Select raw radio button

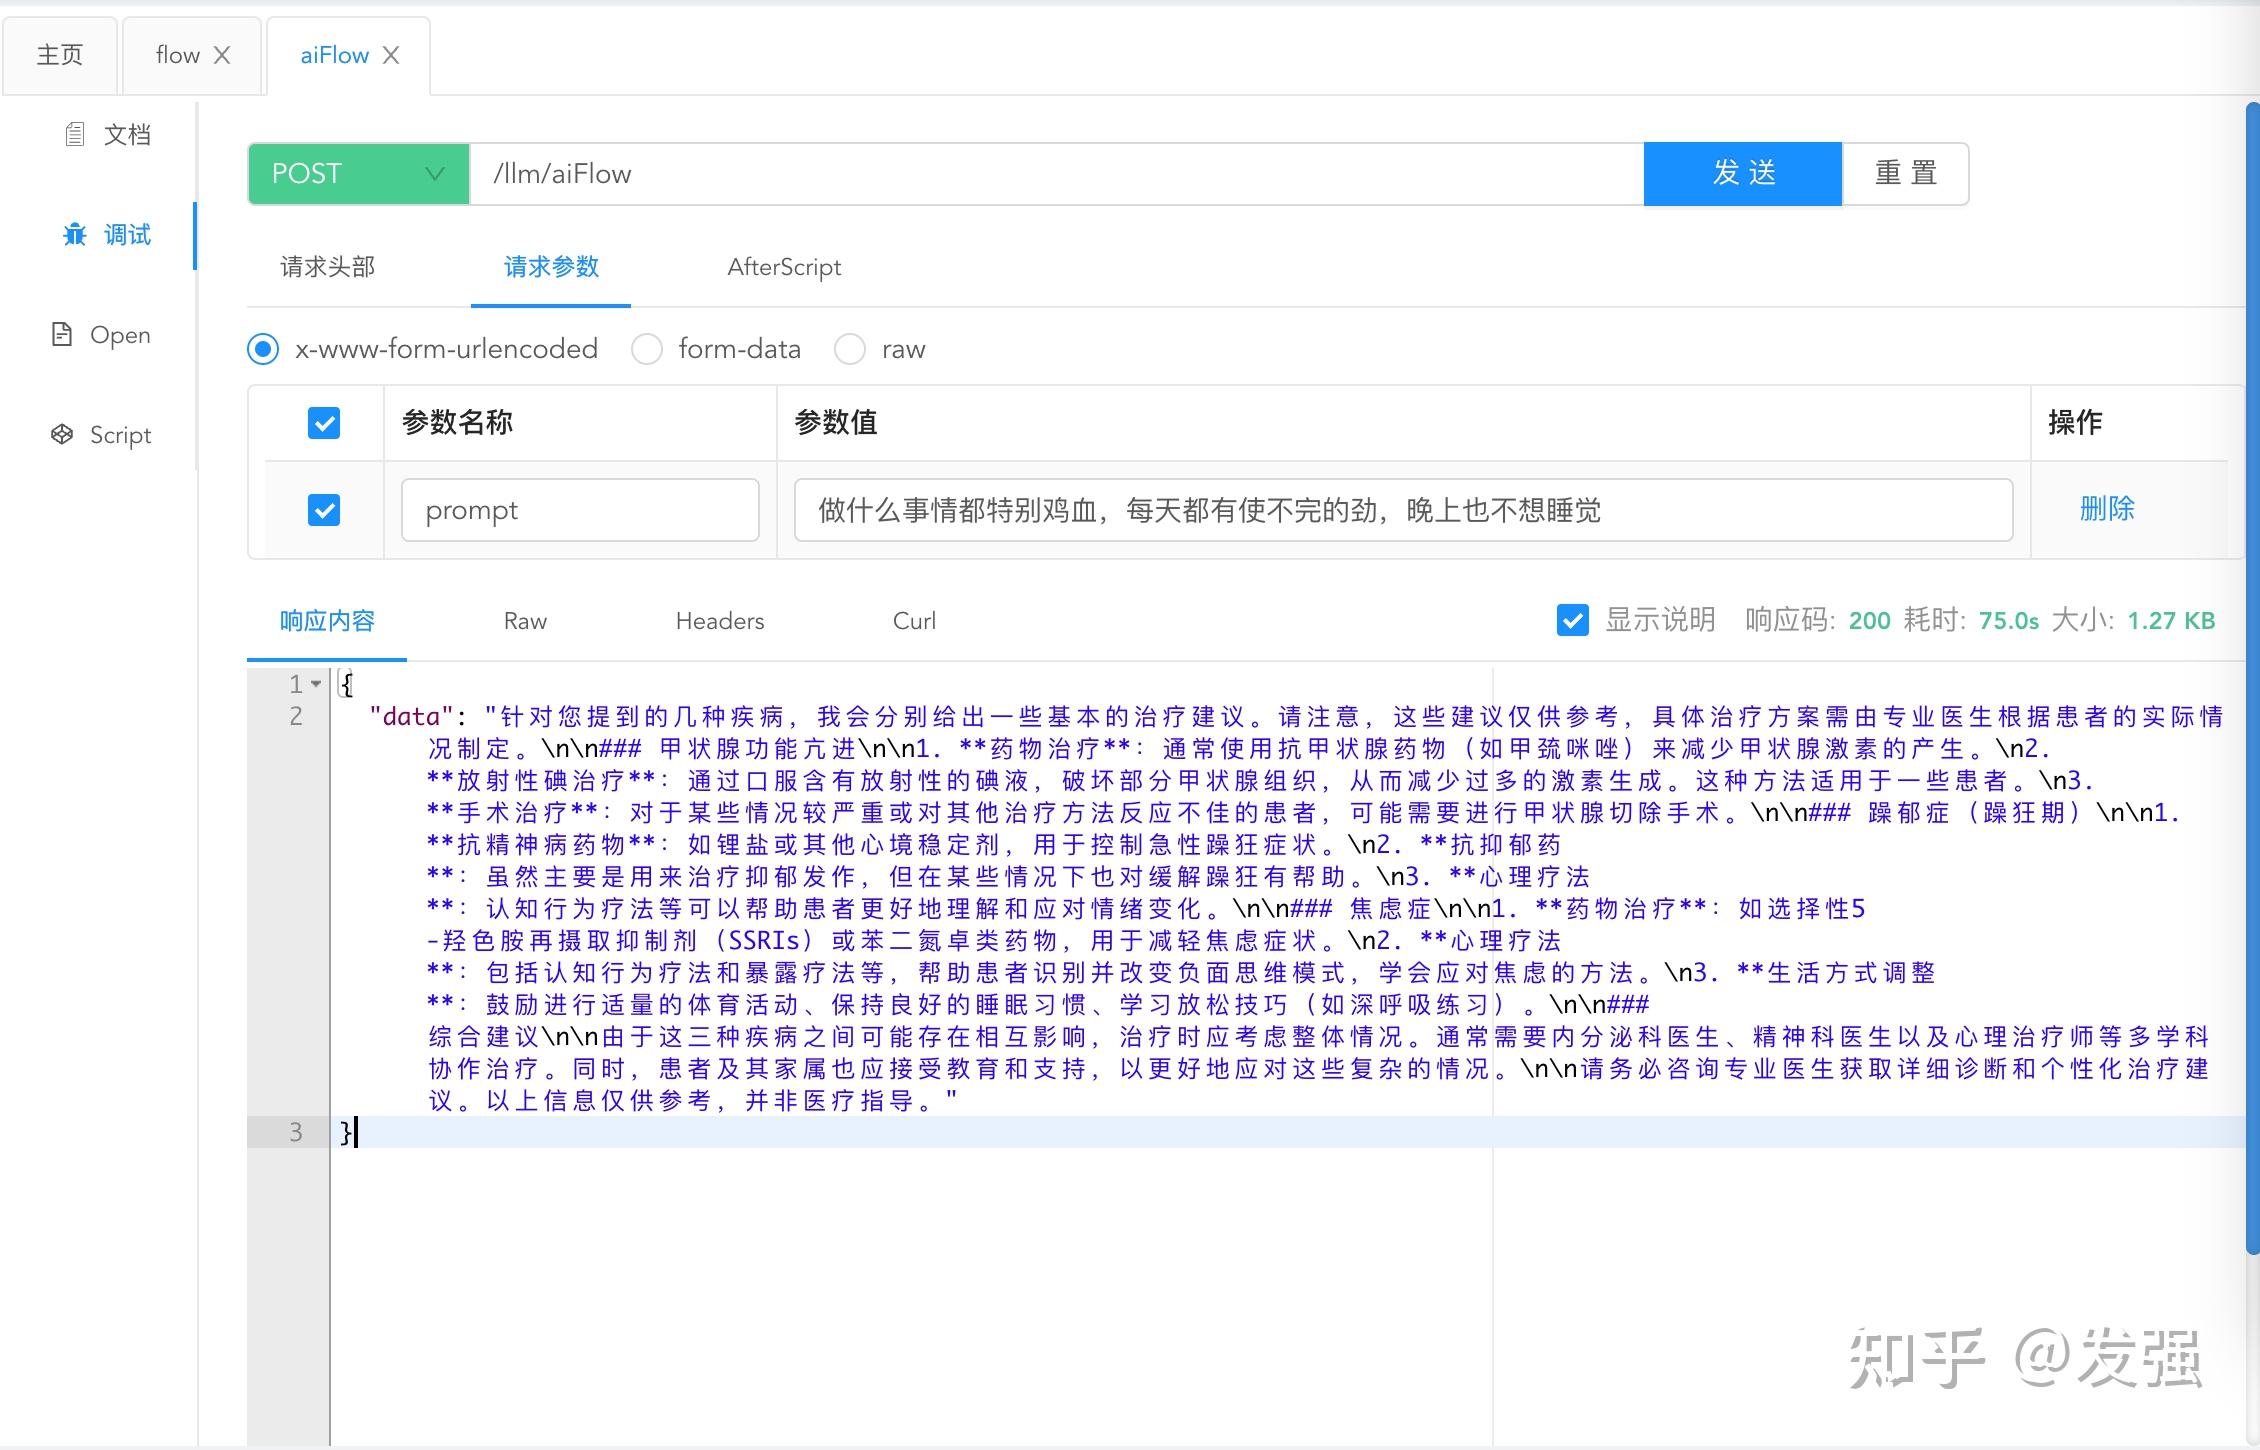click(850, 349)
